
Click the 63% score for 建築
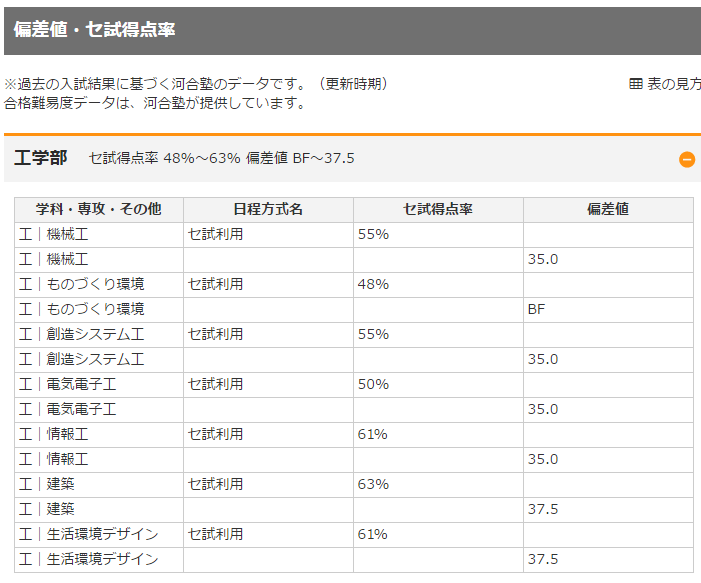point(373,485)
